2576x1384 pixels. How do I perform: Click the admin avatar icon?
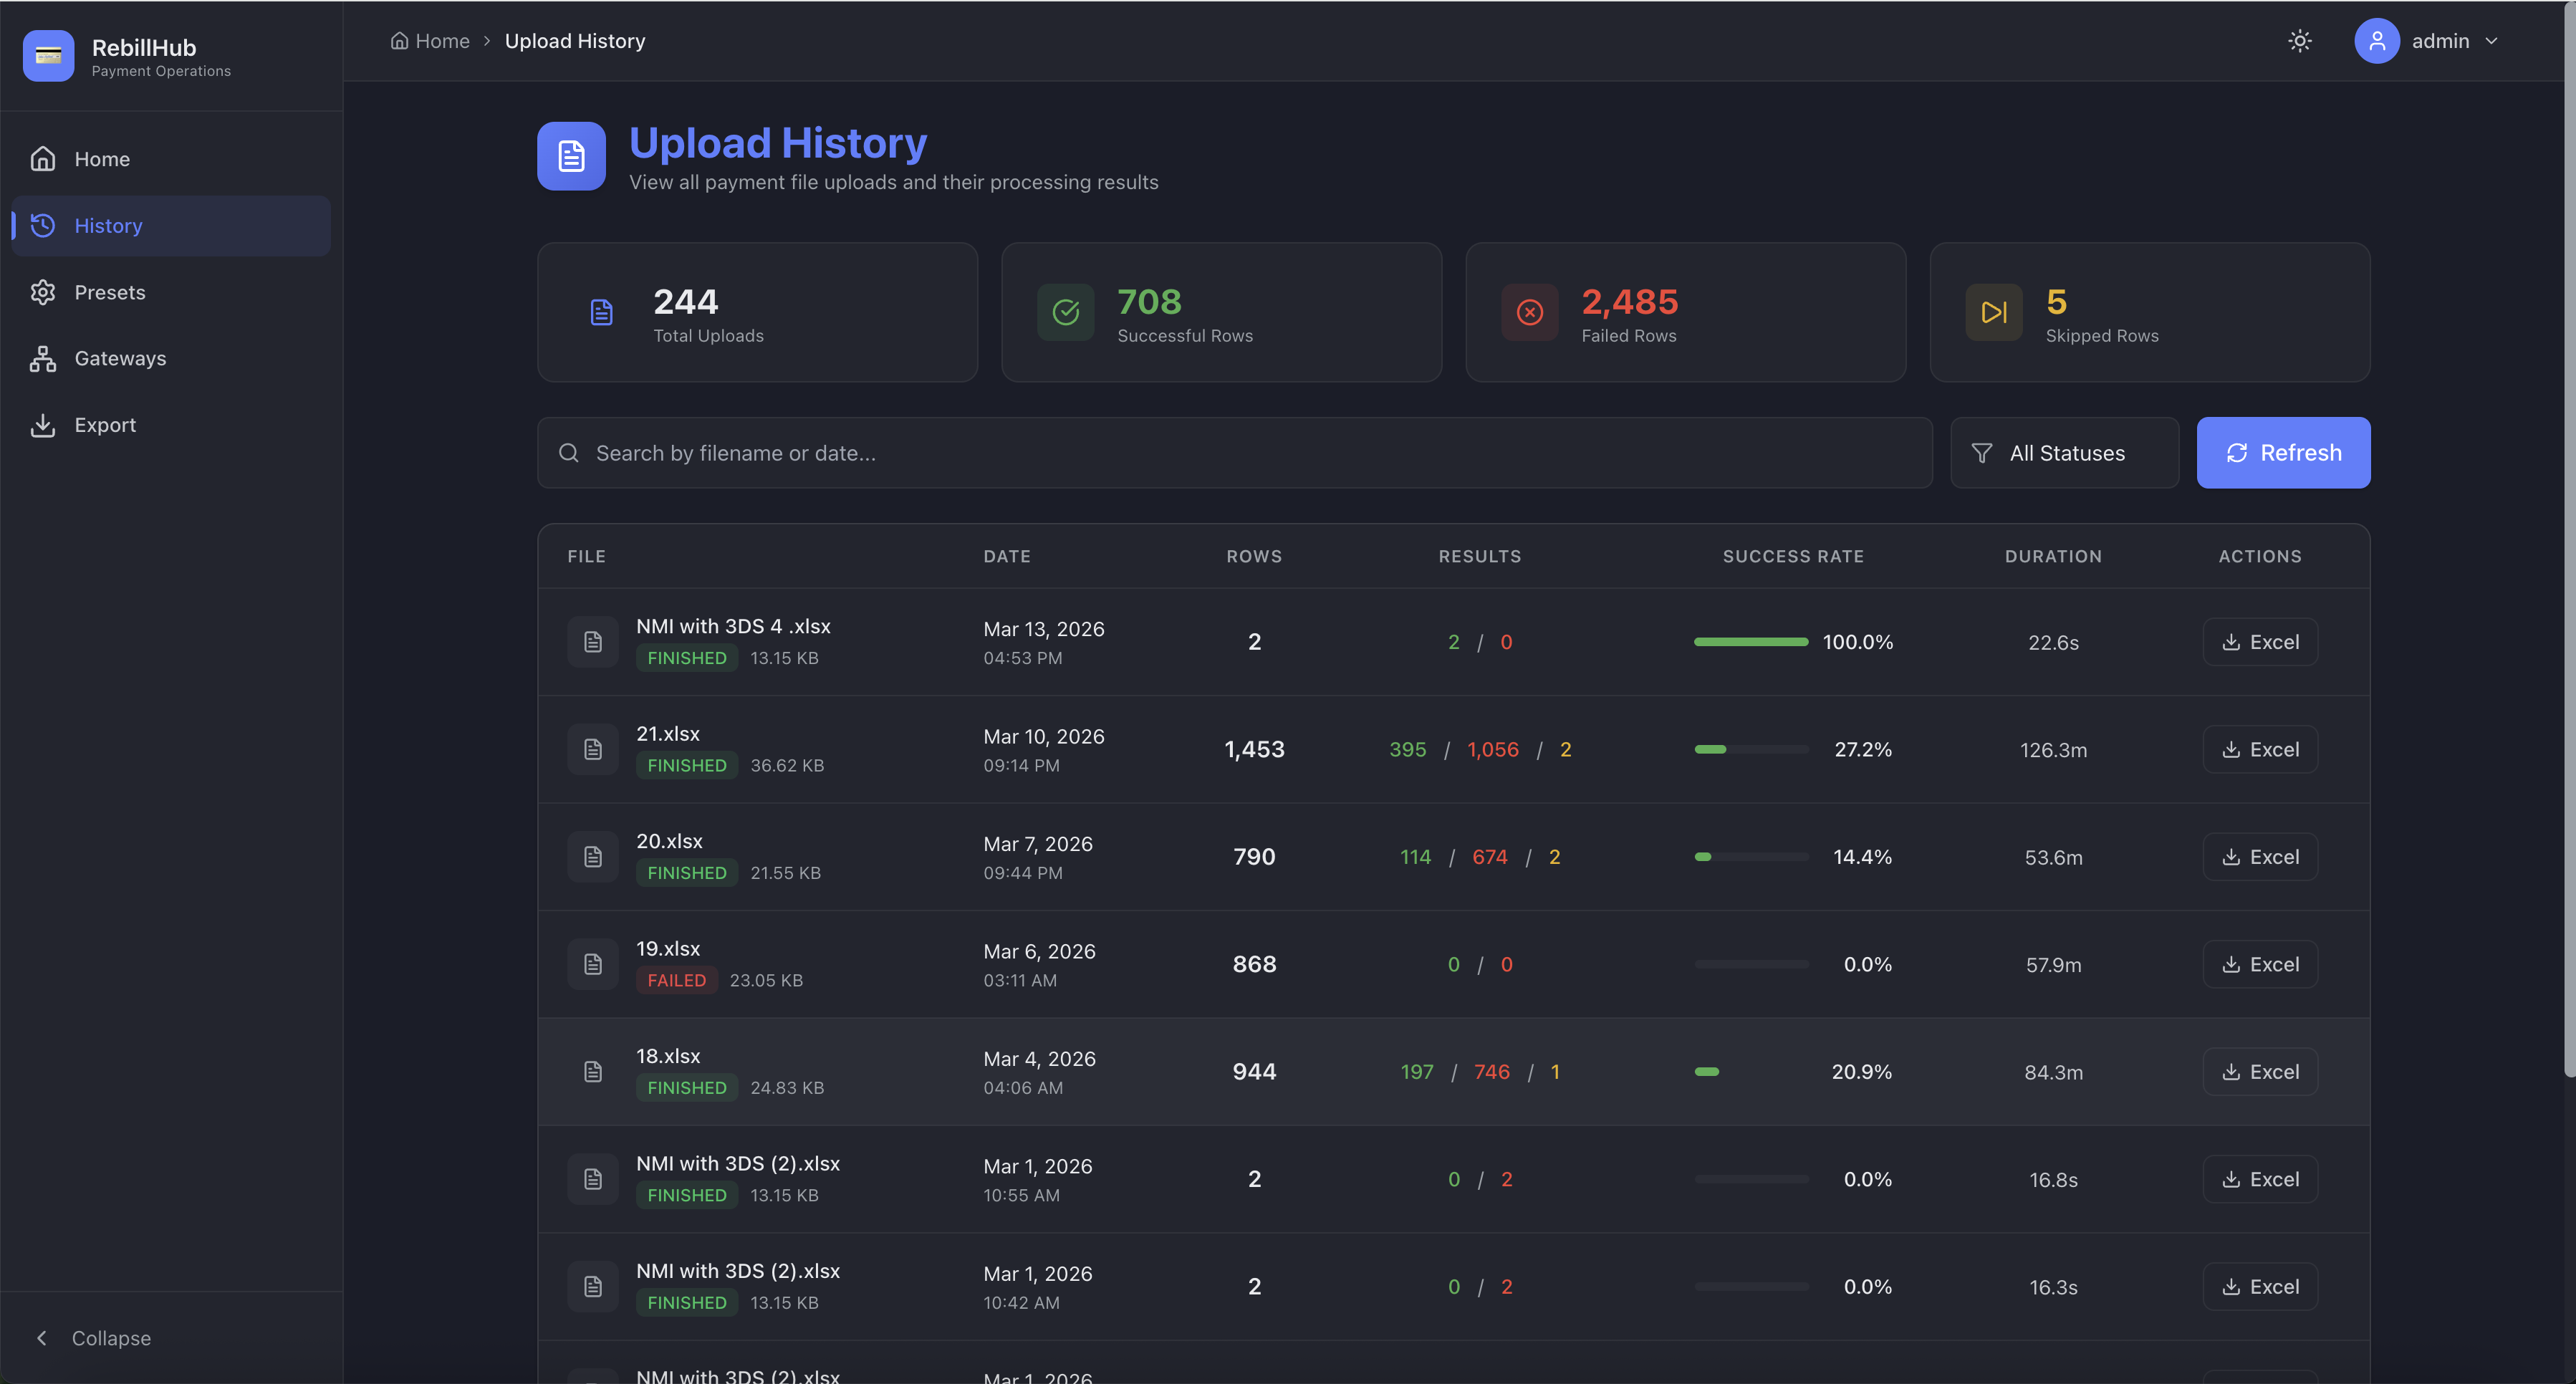point(2377,41)
